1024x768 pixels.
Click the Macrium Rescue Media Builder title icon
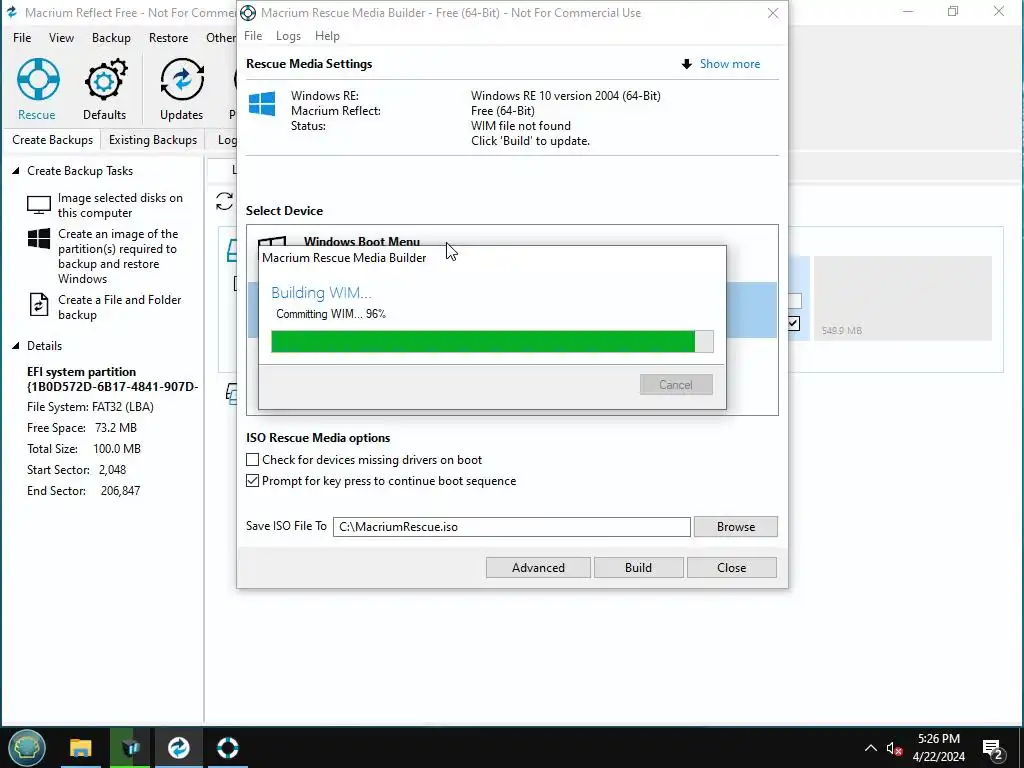point(248,12)
